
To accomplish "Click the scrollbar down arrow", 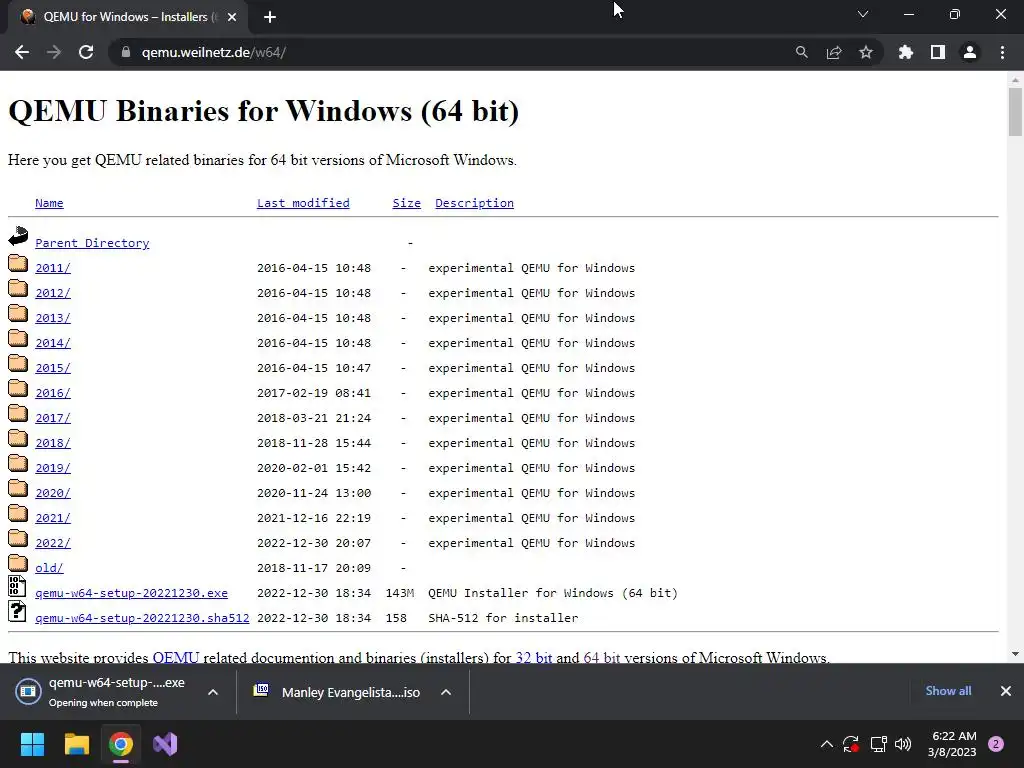I will tap(1015, 654).
